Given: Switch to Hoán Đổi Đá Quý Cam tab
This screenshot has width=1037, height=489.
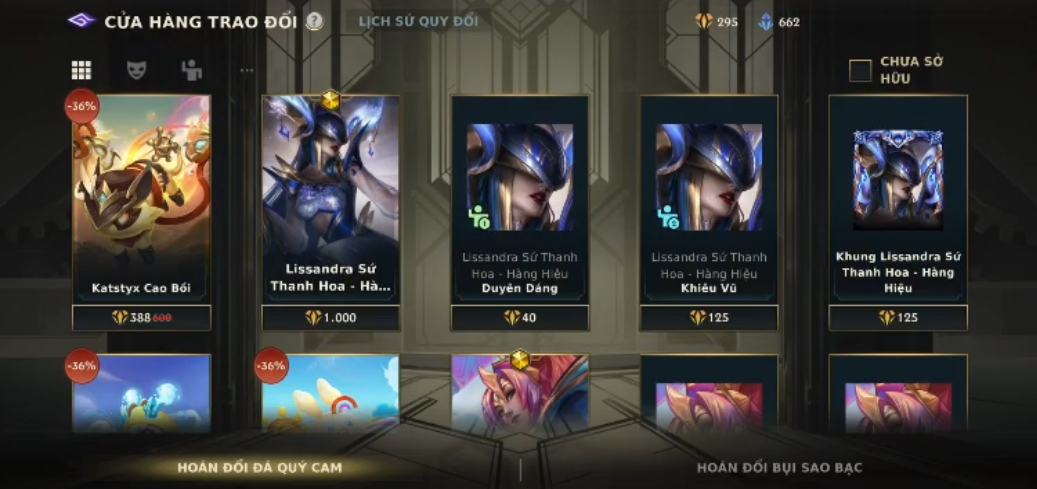Looking at the screenshot, I should coord(259,468).
